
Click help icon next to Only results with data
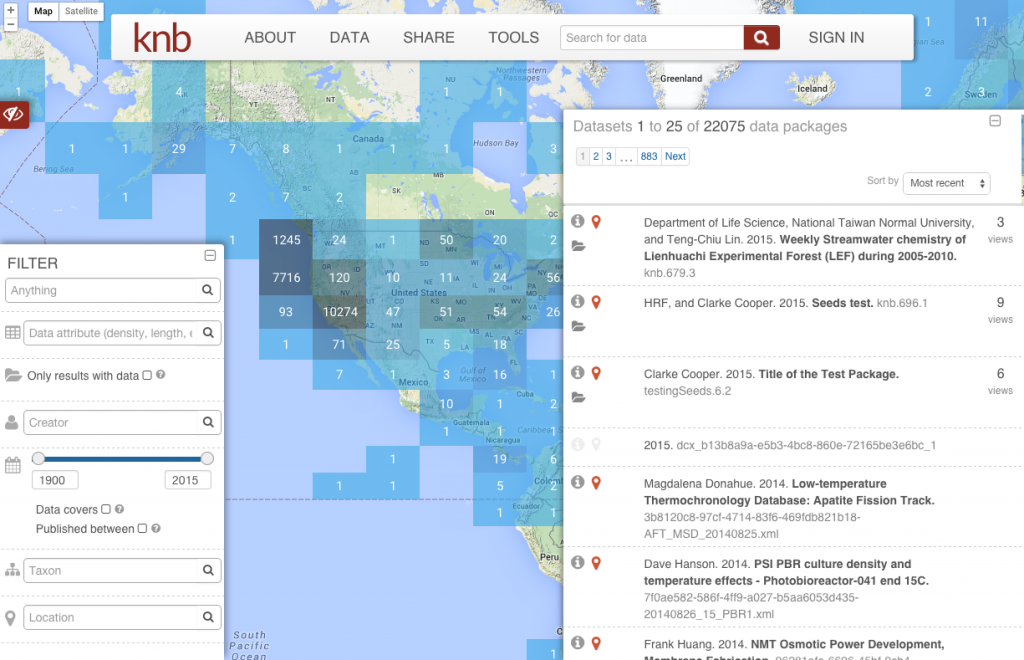[161, 376]
